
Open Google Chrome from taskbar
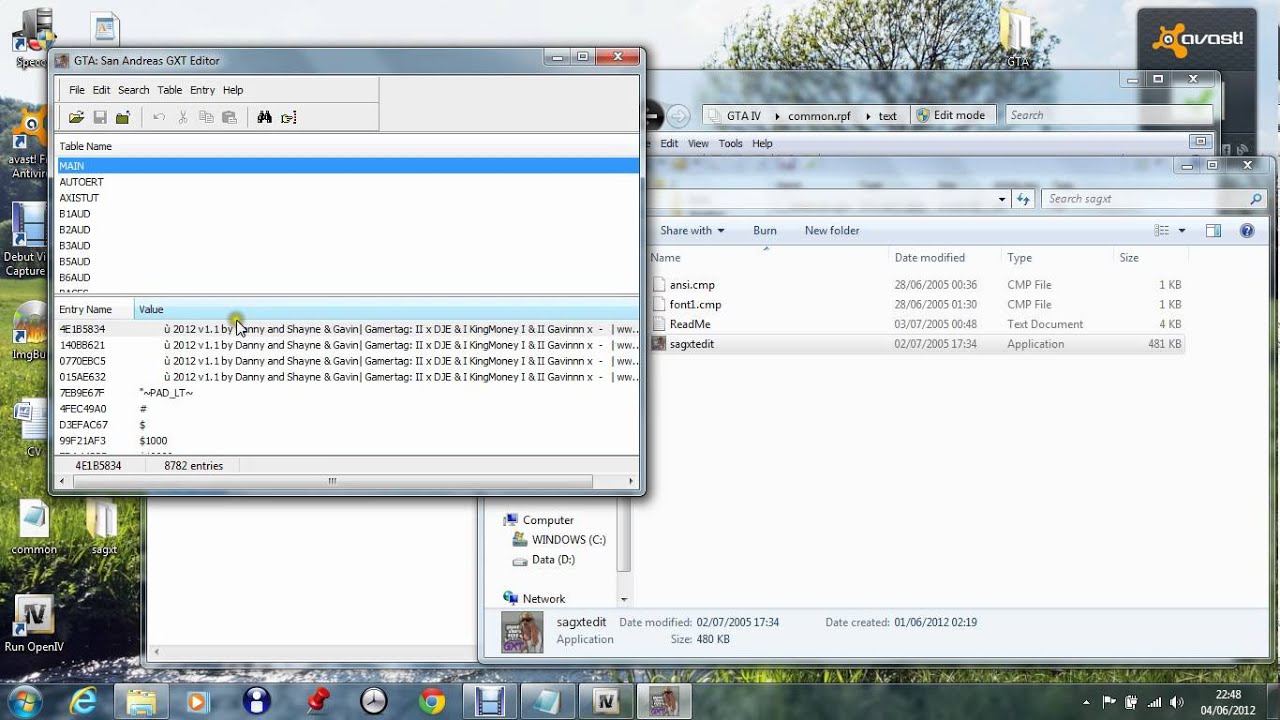[432, 702]
